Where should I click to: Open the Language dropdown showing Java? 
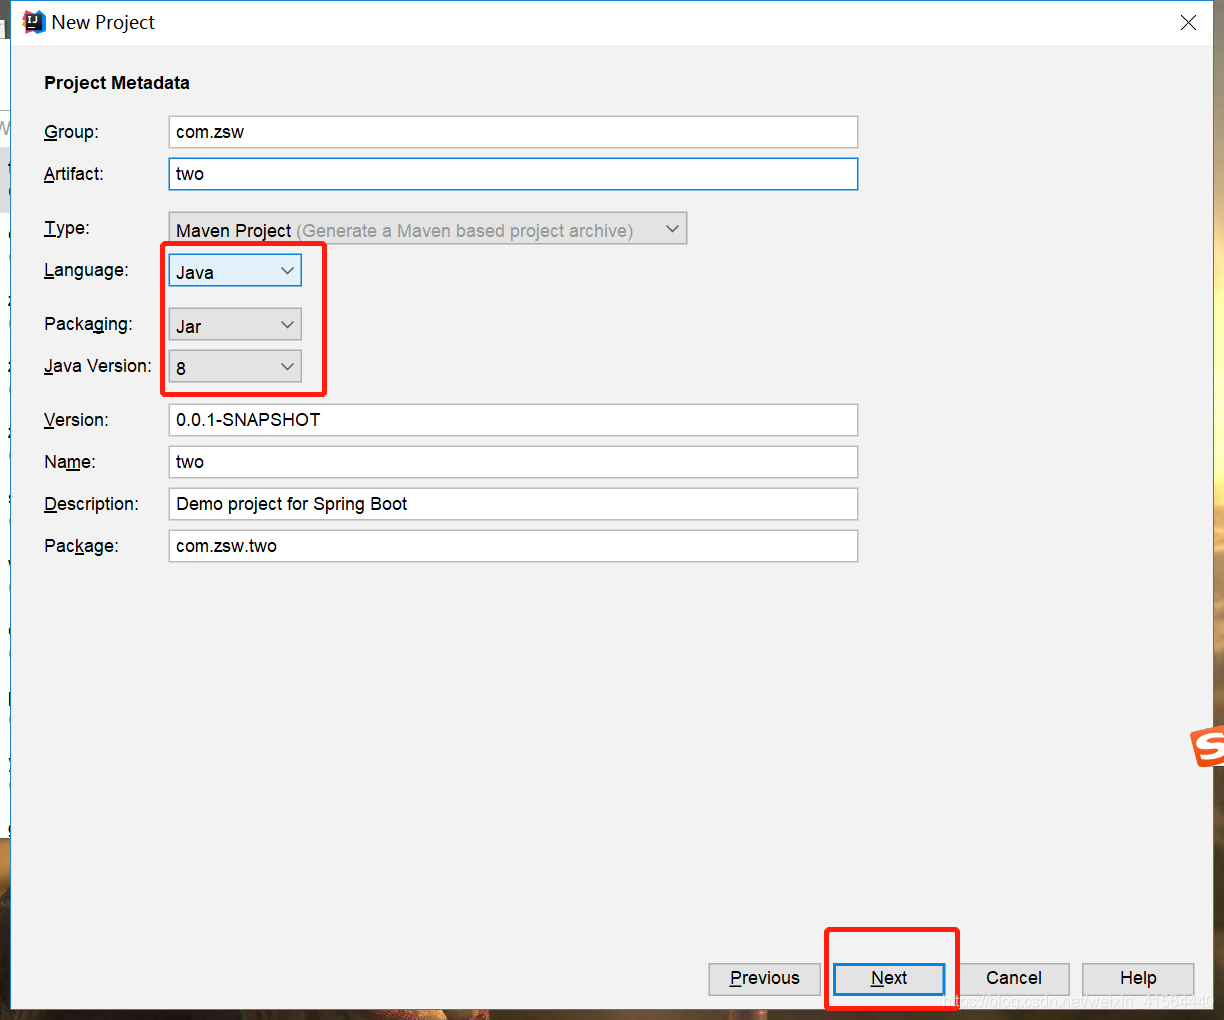[x=235, y=271]
